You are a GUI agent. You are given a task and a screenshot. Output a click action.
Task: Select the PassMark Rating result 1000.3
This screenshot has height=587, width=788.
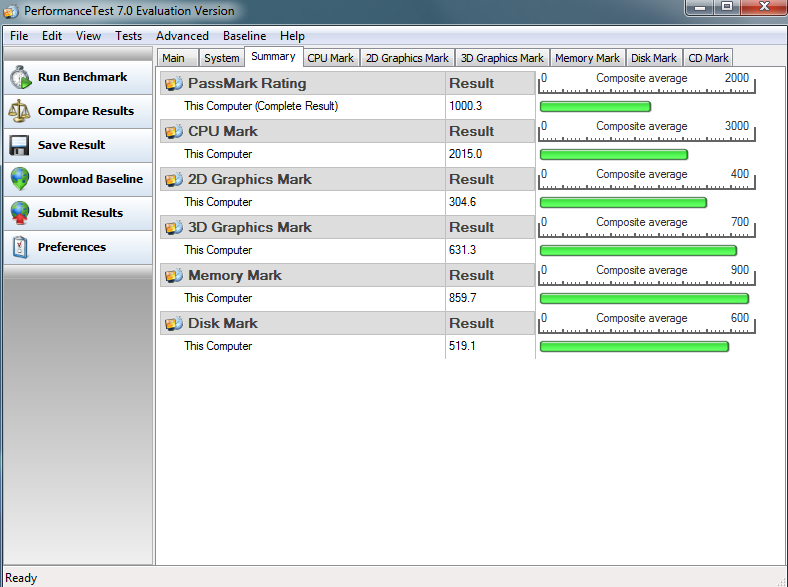pos(465,106)
